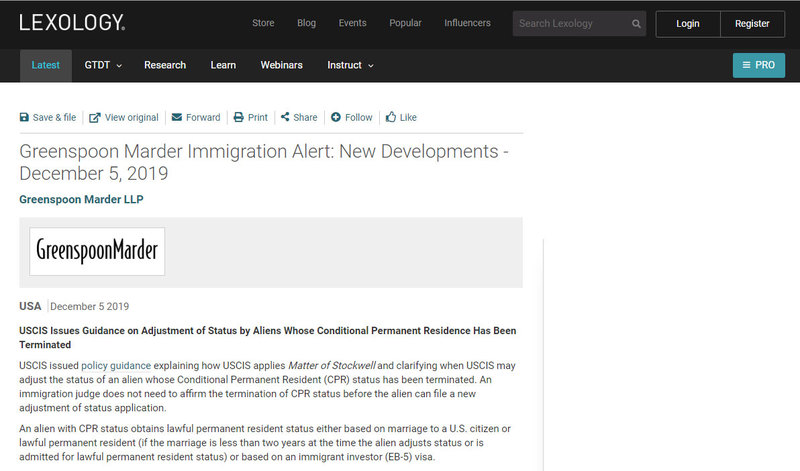This screenshot has width=800, height=471.
Task: Click the PRO button label
Action: [765, 65]
